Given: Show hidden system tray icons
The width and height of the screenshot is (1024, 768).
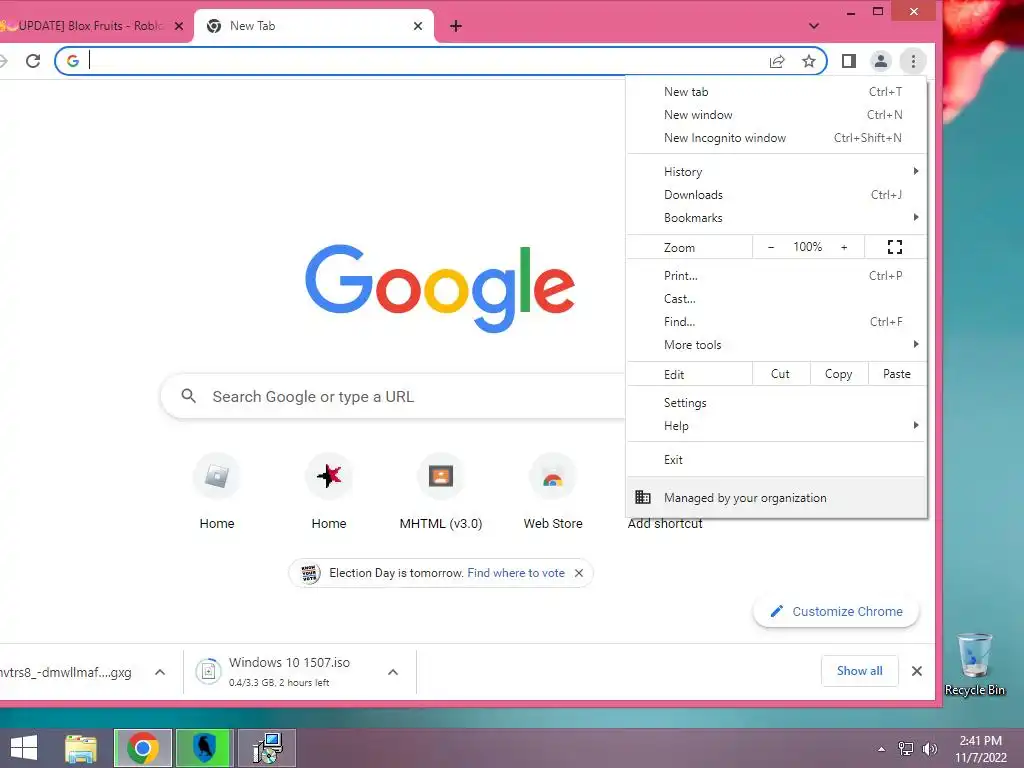Looking at the screenshot, I should point(882,749).
